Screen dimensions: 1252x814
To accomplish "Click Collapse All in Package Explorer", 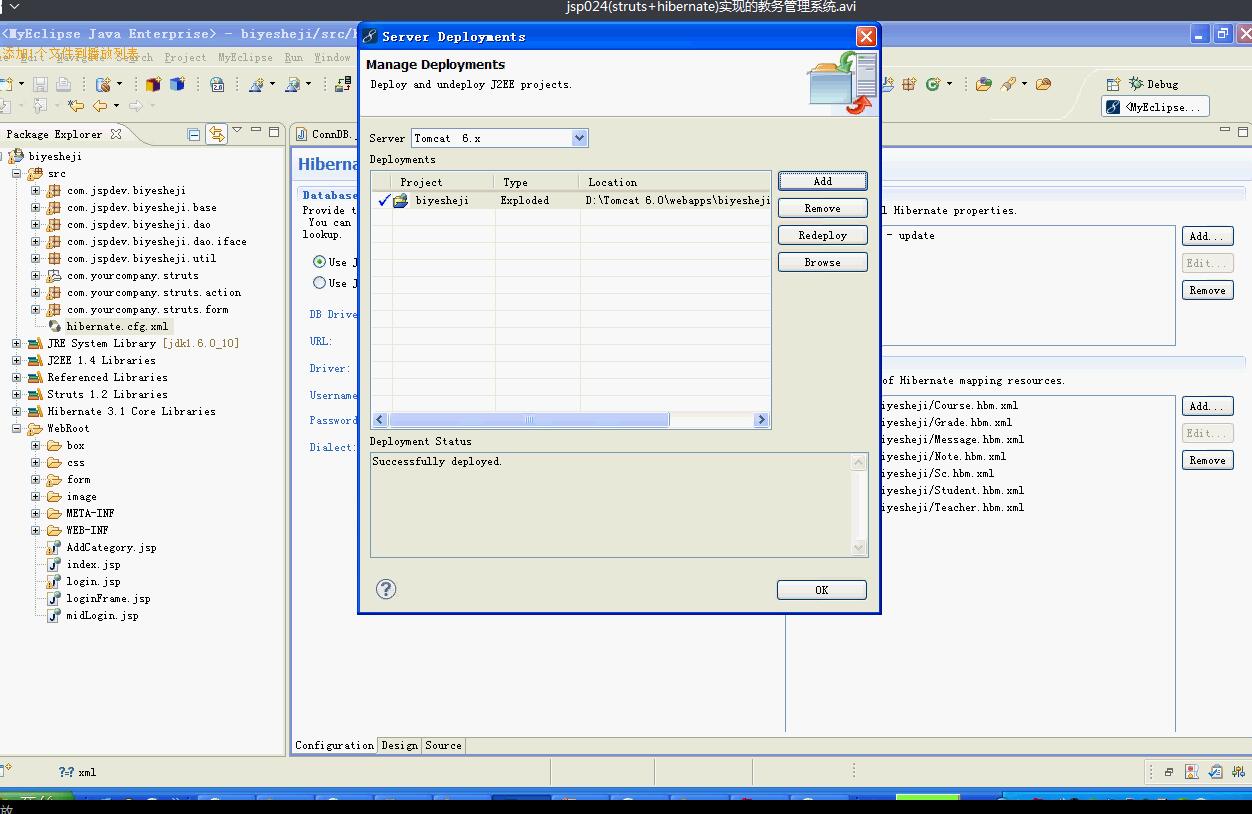I will [194, 134].
